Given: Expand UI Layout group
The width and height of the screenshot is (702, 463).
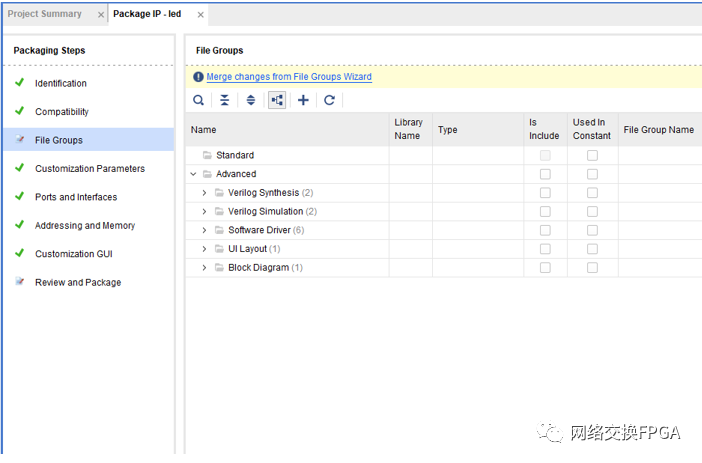Looking at the screenshot, I should (204, 249).
